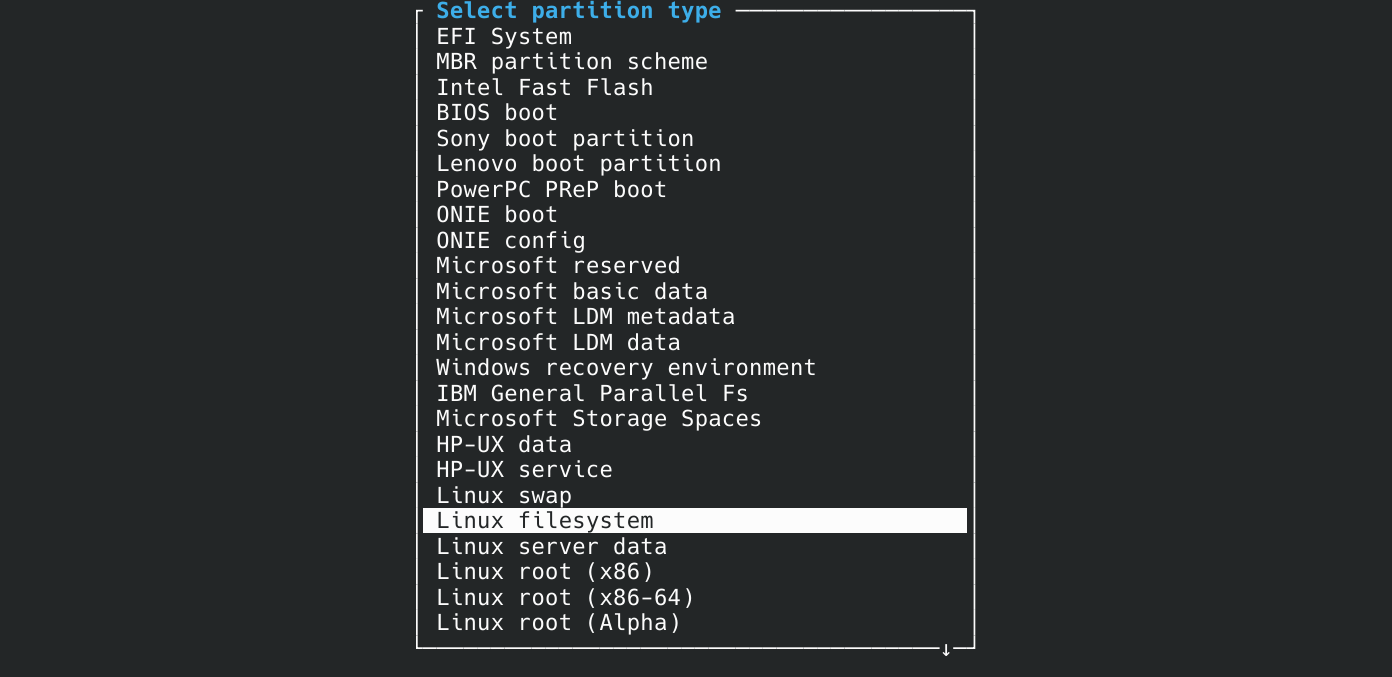Pick the BIOS boot partition type

496,112
